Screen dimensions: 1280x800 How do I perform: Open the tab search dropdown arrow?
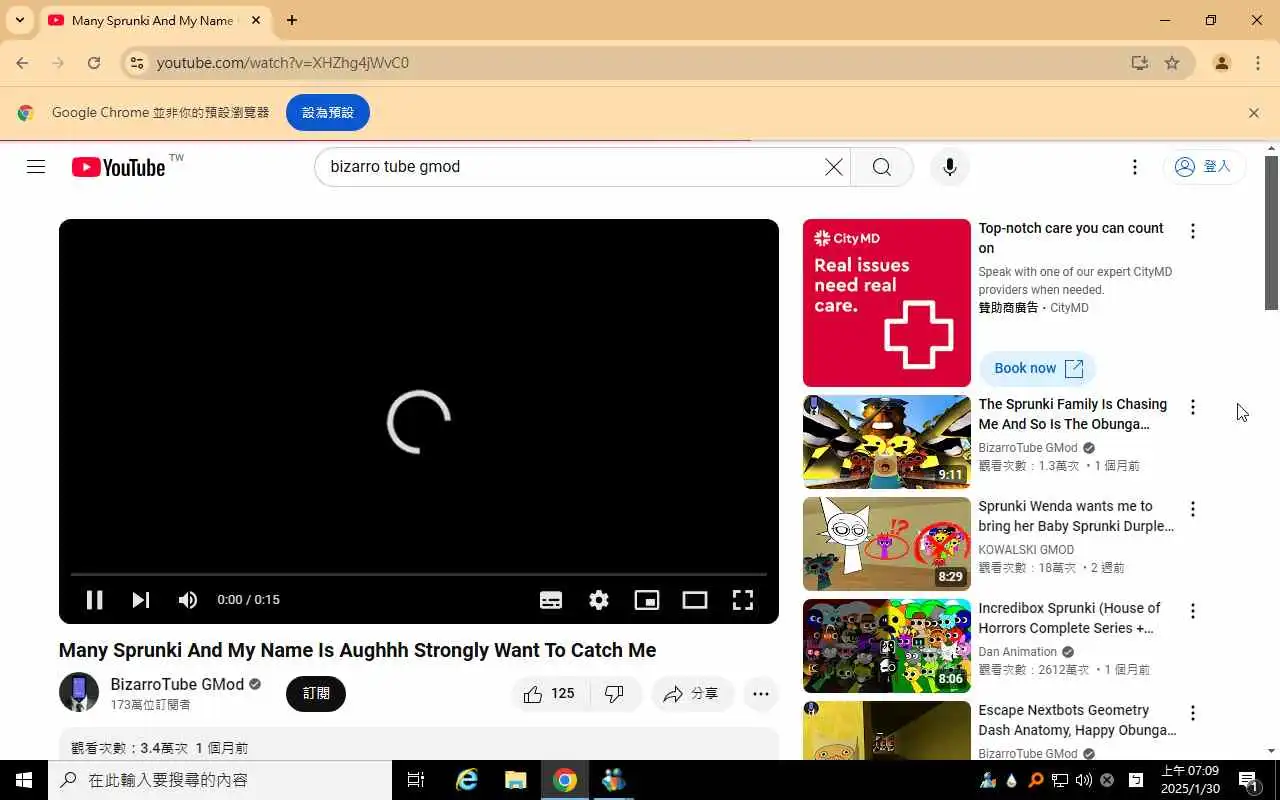click(19, 20)
